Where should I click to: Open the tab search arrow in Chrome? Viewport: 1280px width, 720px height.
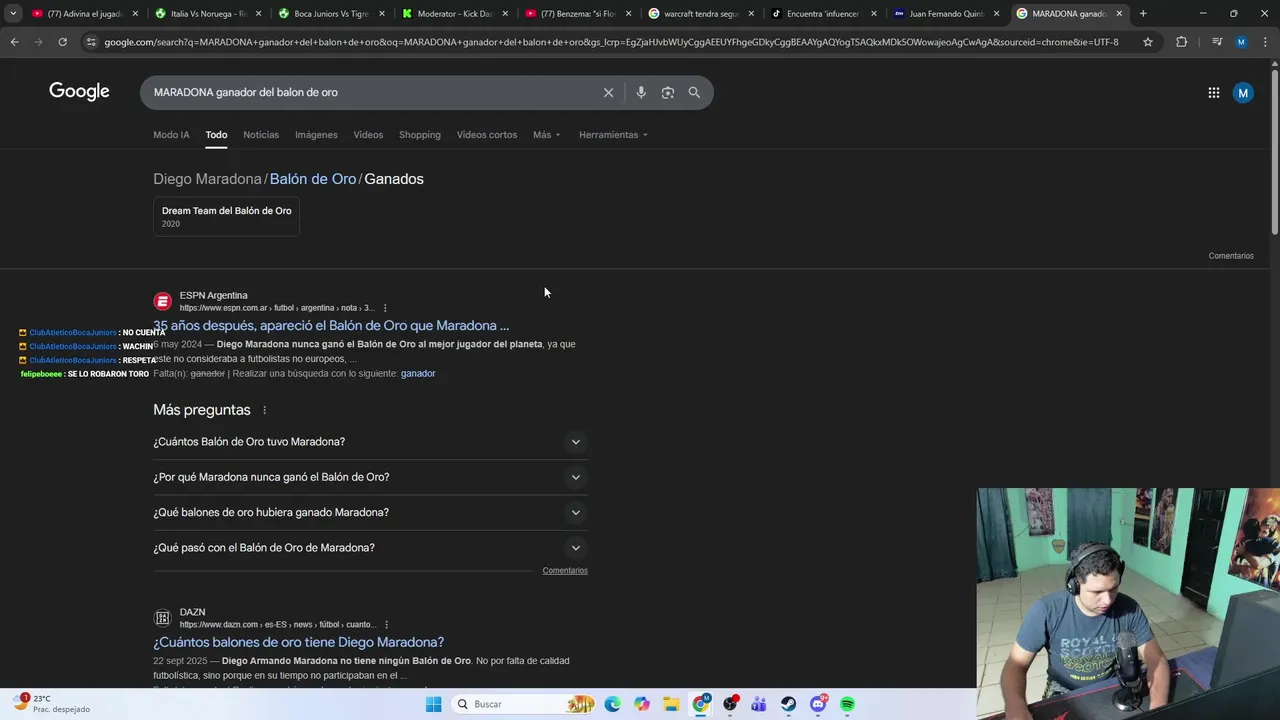click(13, 13)
